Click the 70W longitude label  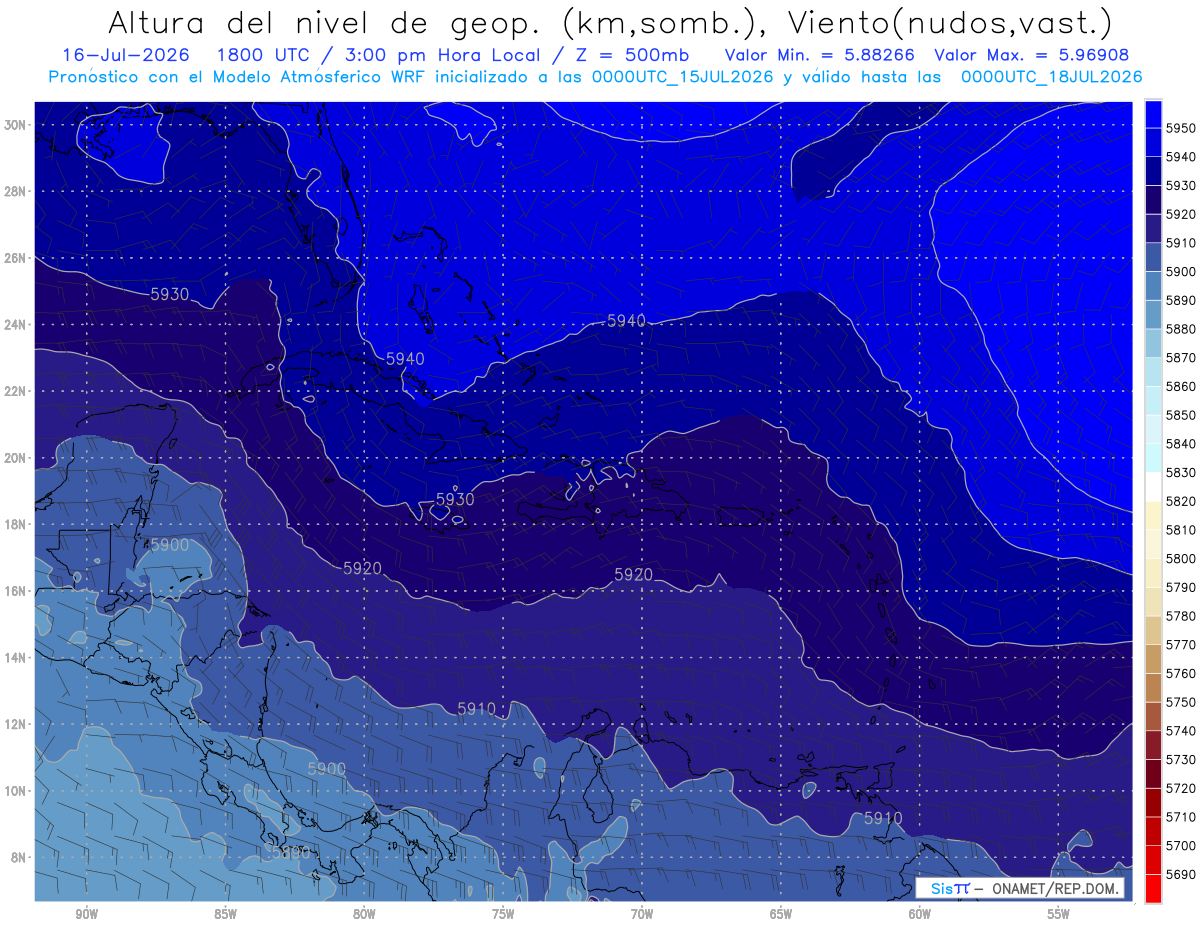(x=642, y=914)
